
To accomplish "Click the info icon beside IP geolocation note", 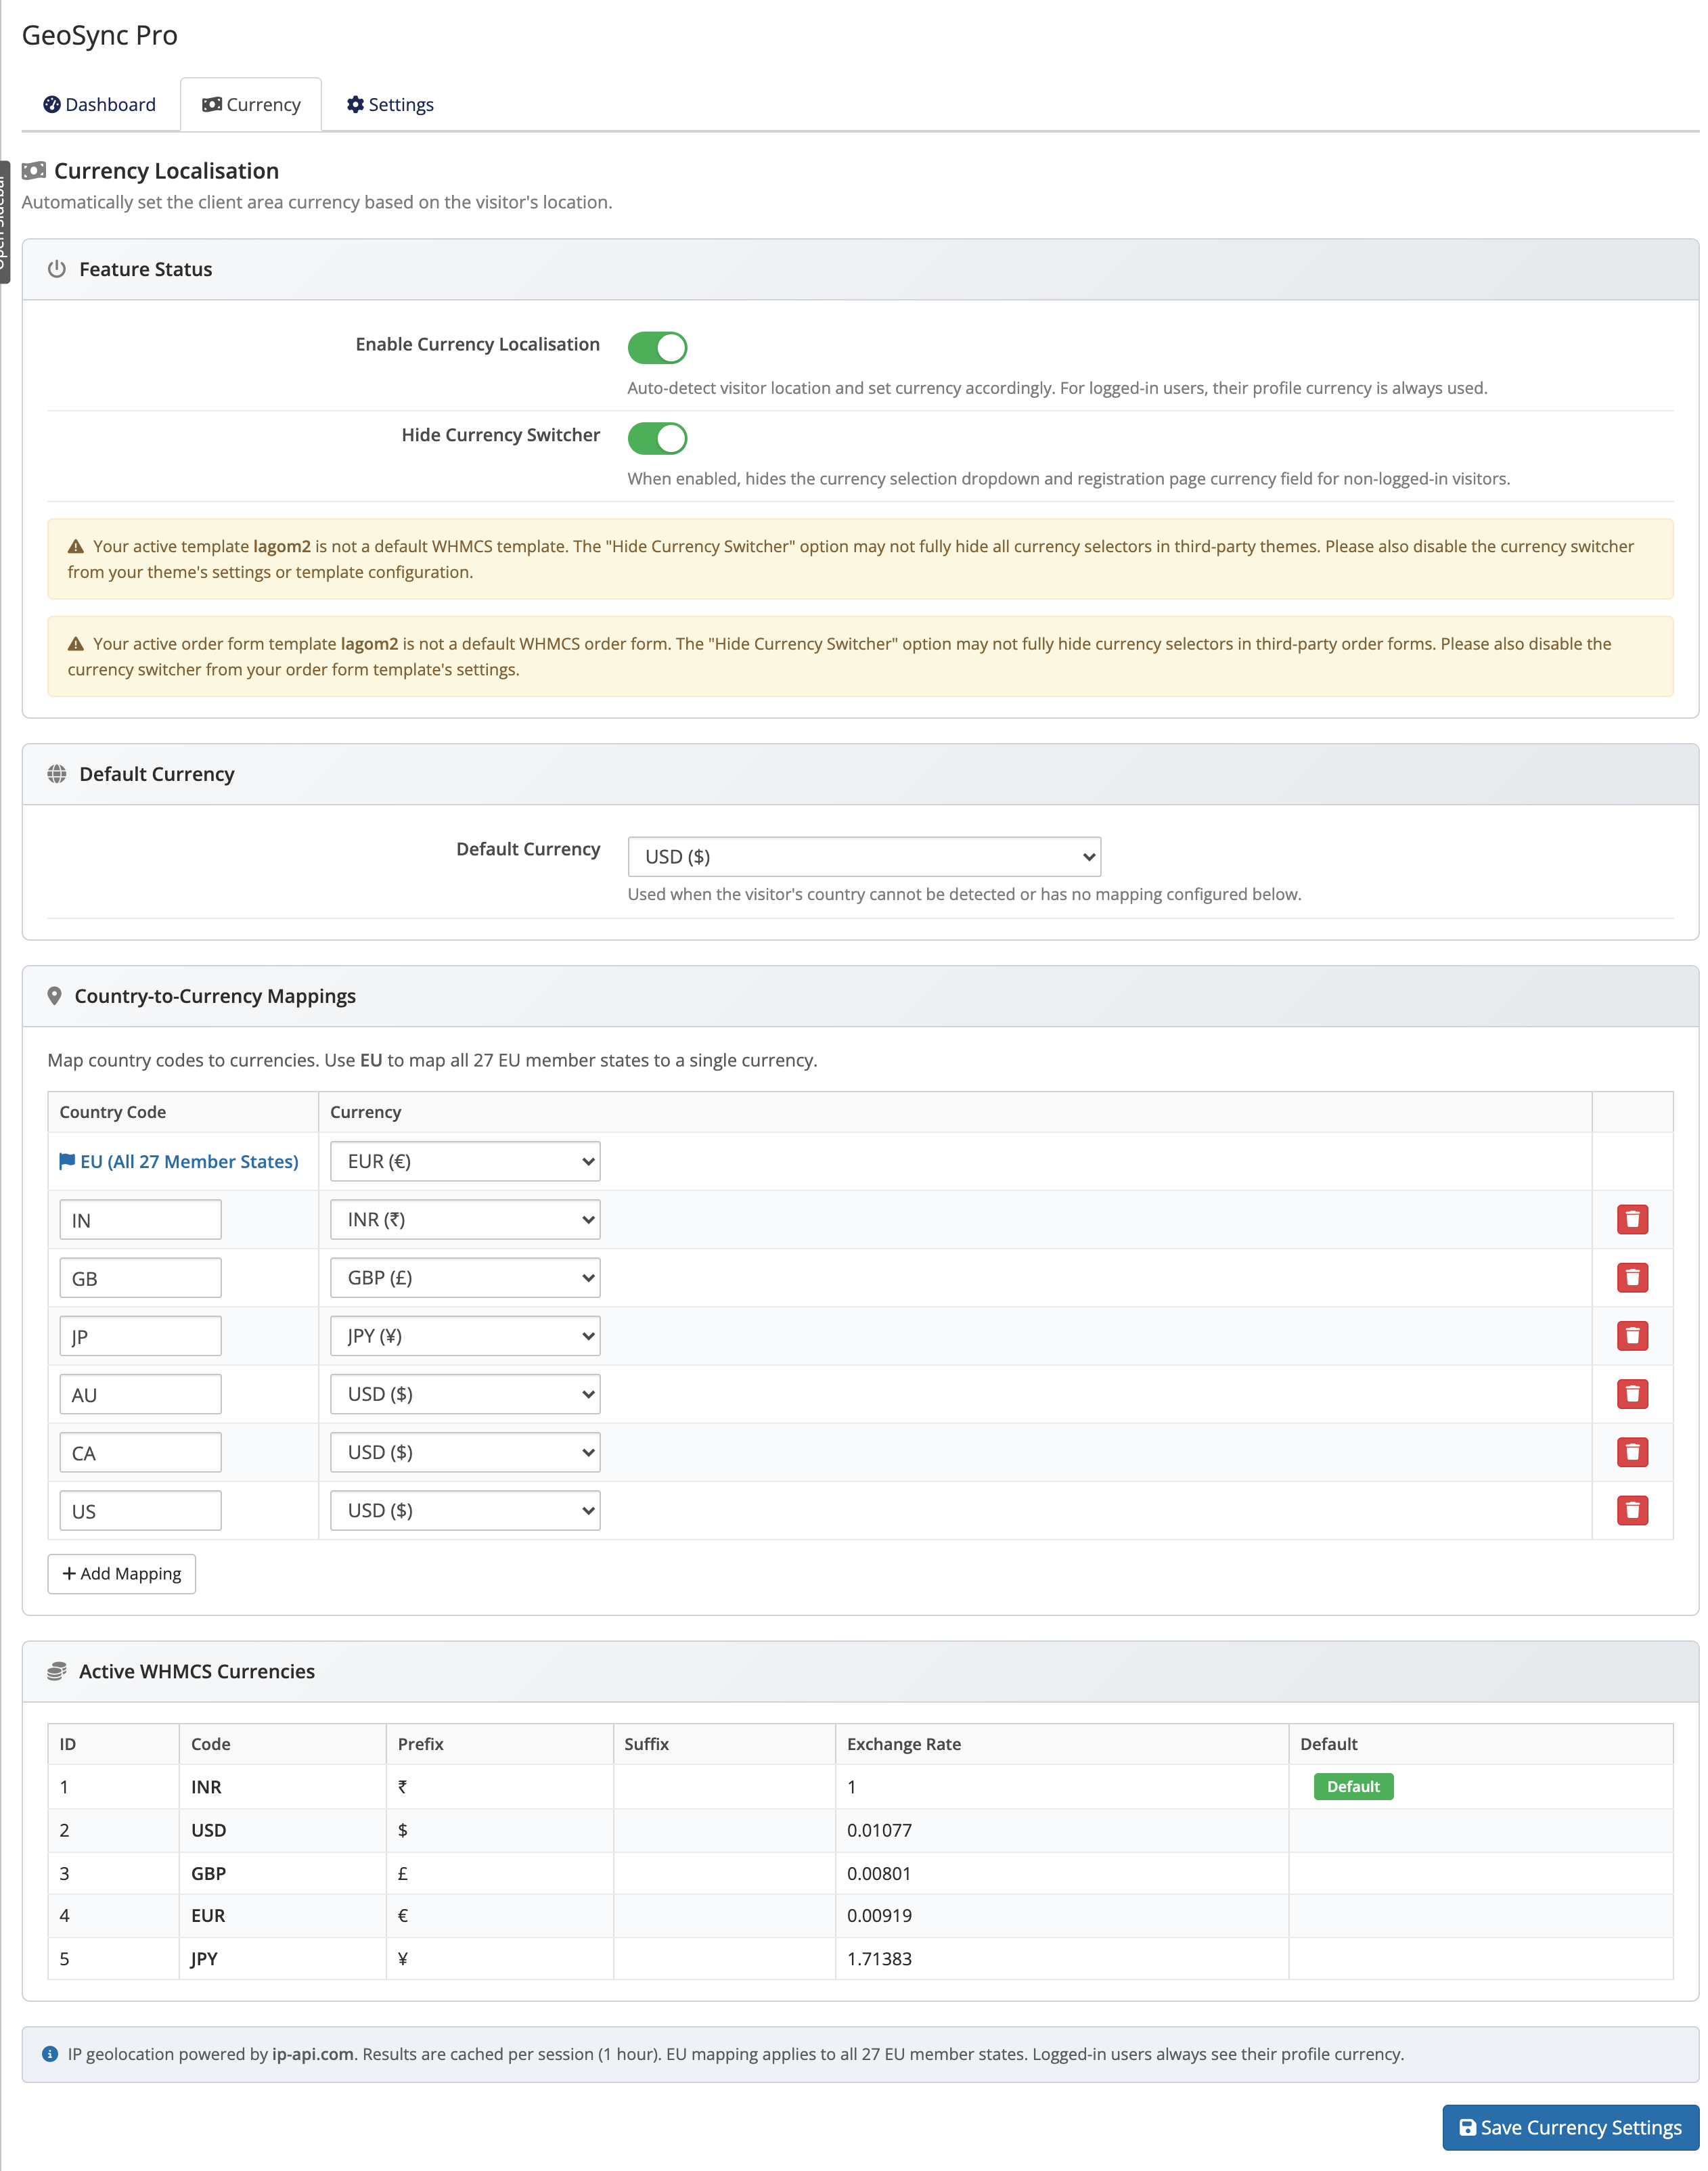I will click(x=50, y=2053).
